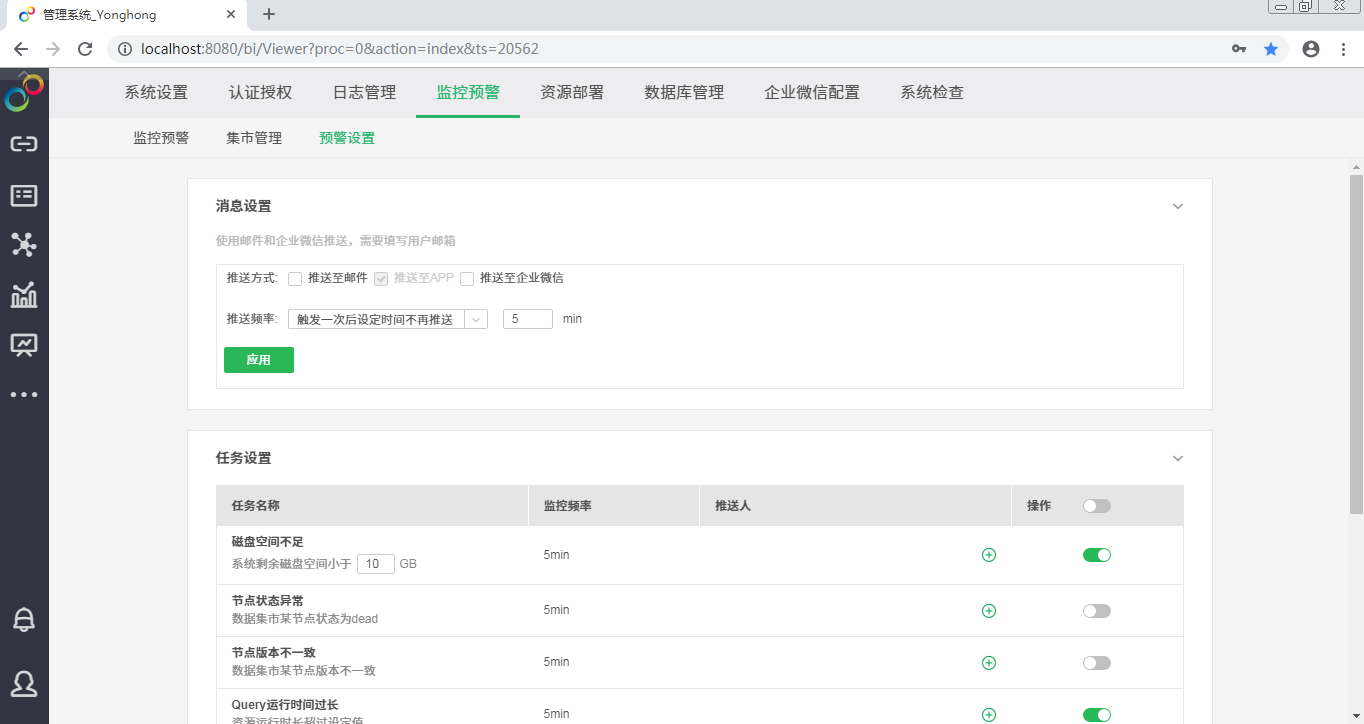Collapse the 任务设置 section

[1178, 459]
